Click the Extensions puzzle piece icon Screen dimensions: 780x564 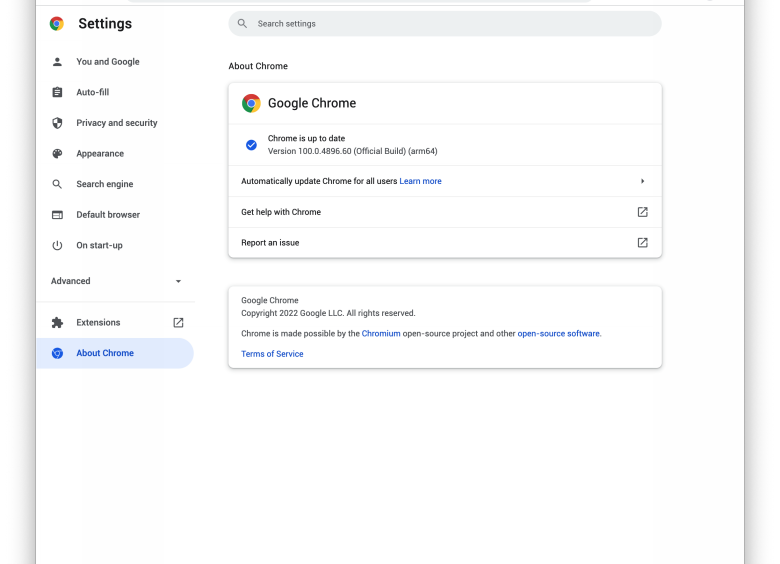click(x=57, y=323)
